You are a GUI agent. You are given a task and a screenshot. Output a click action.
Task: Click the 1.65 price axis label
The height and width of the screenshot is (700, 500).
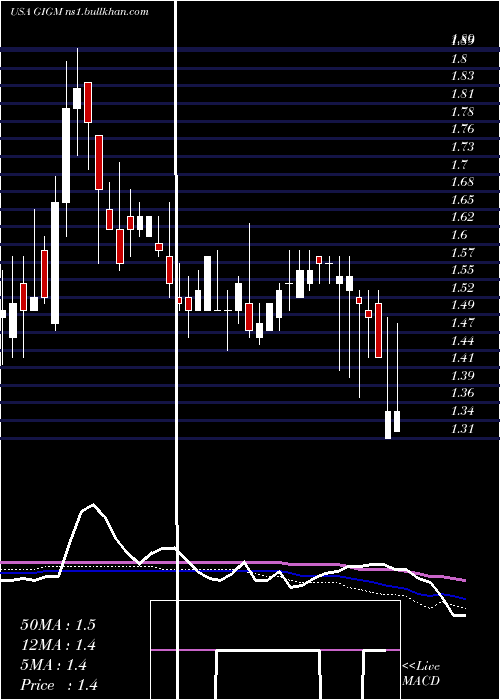(x=462, y=200)
